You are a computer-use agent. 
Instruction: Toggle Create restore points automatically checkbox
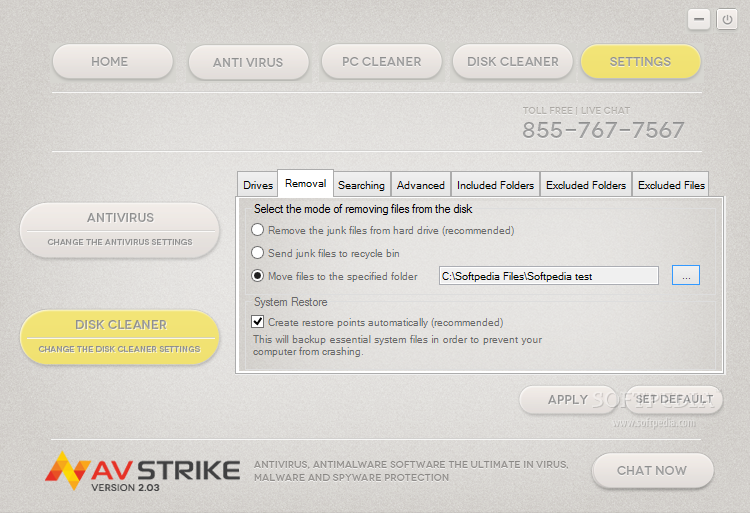[x=257, y=322]
